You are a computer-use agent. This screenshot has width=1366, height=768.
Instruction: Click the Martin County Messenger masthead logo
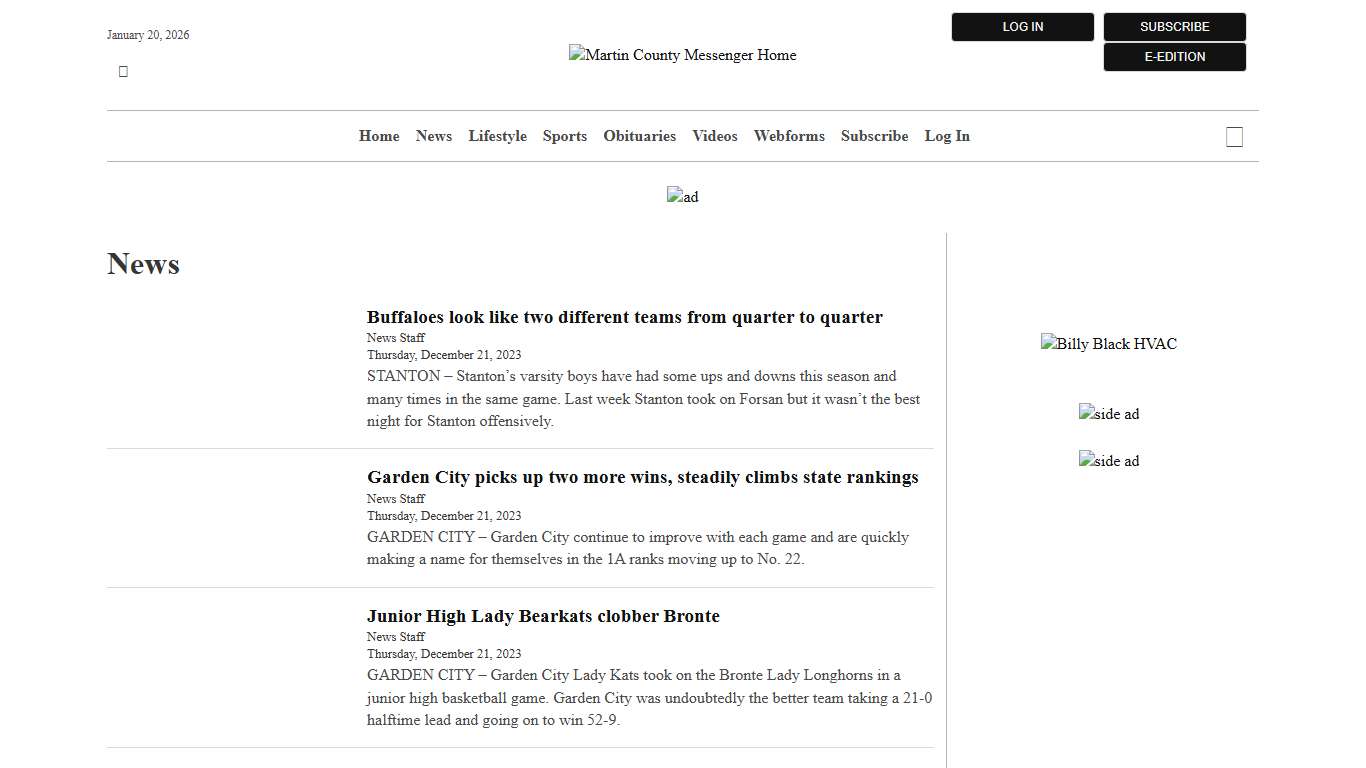point(682,55)
